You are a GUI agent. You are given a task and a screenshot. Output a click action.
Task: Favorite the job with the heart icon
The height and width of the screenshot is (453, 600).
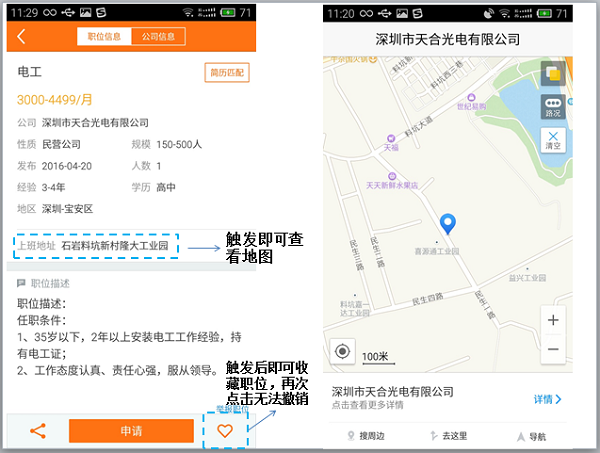coord(225,431)
